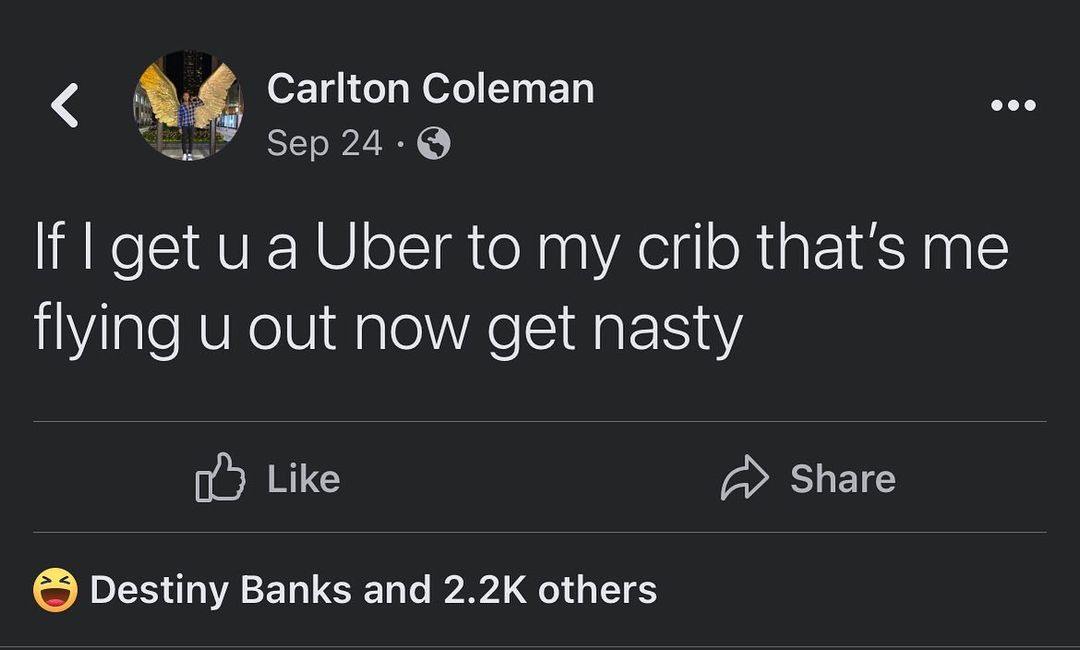Open Destiny Banks' profile from reactions
Screen dimensions: 1080x650
pyautogui.click(x=221, y=589)
